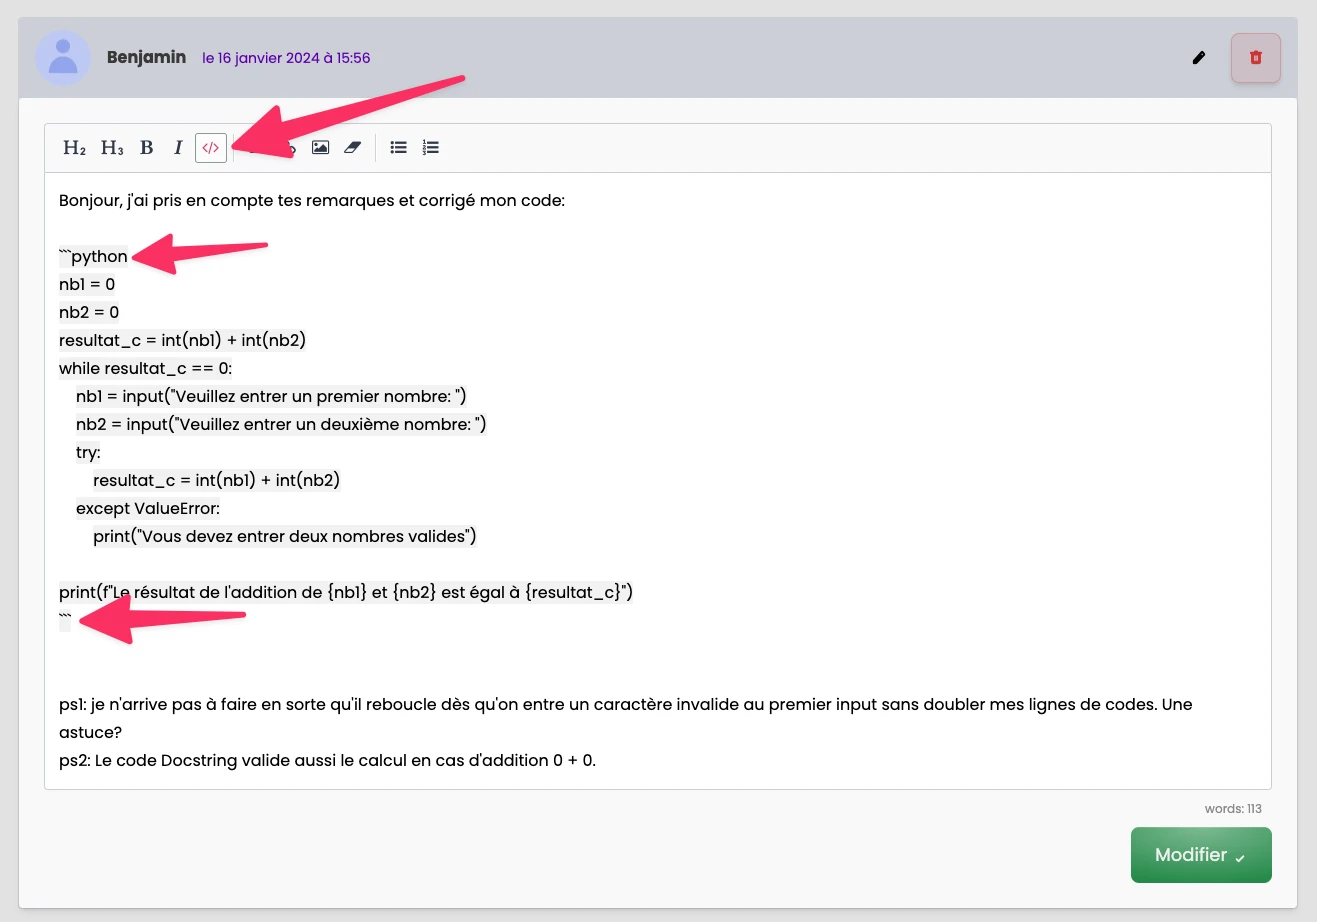Toggle the code block button
Image resolution: width=1317 pixels, height=922 pixels.
211,148
